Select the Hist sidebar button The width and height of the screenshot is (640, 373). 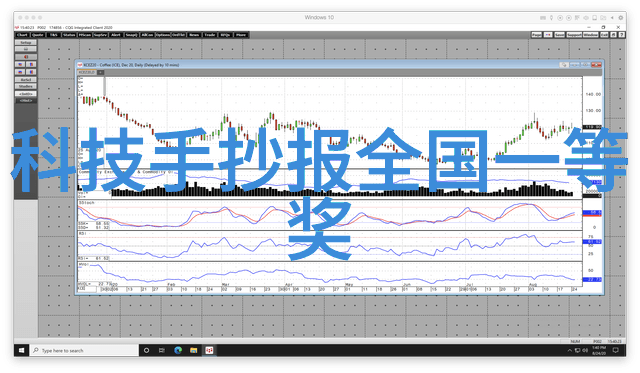click(26, 100)
